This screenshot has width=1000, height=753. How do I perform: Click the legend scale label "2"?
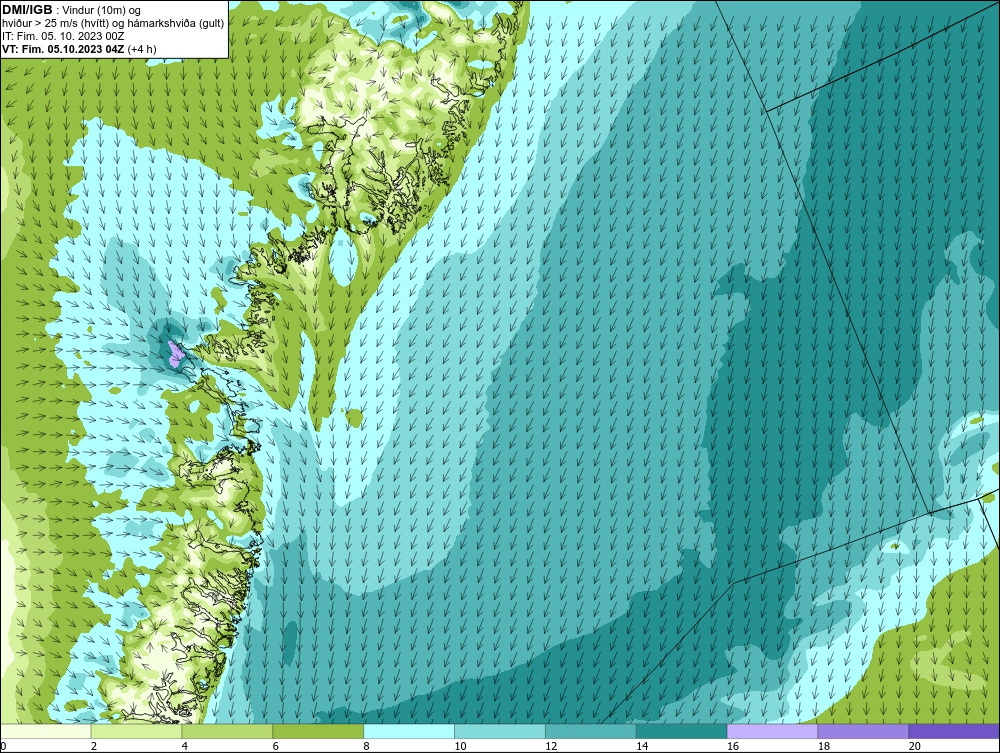point(94,746)
